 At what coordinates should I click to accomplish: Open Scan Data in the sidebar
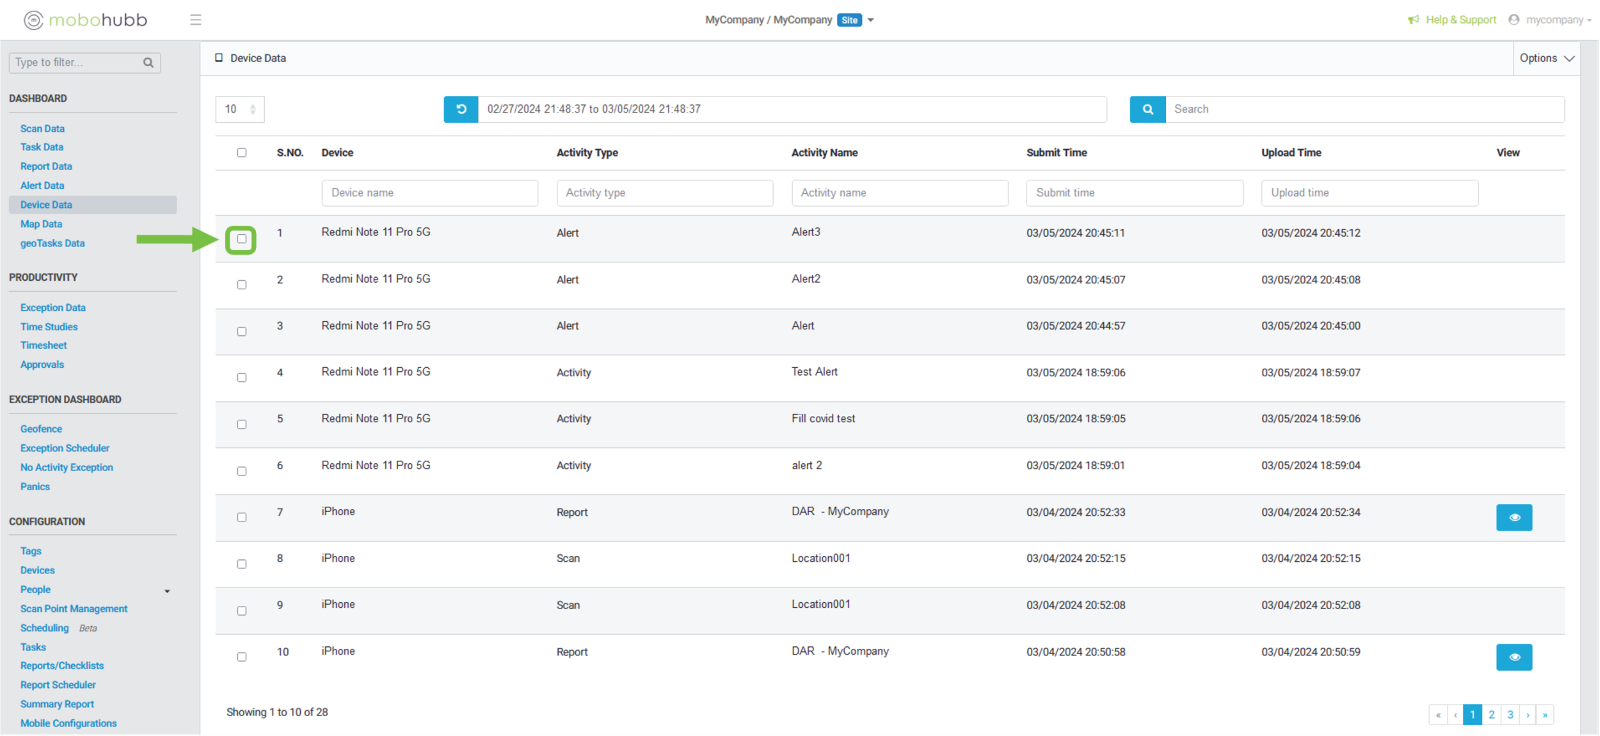pyautogui.click(x=42, y=129)
